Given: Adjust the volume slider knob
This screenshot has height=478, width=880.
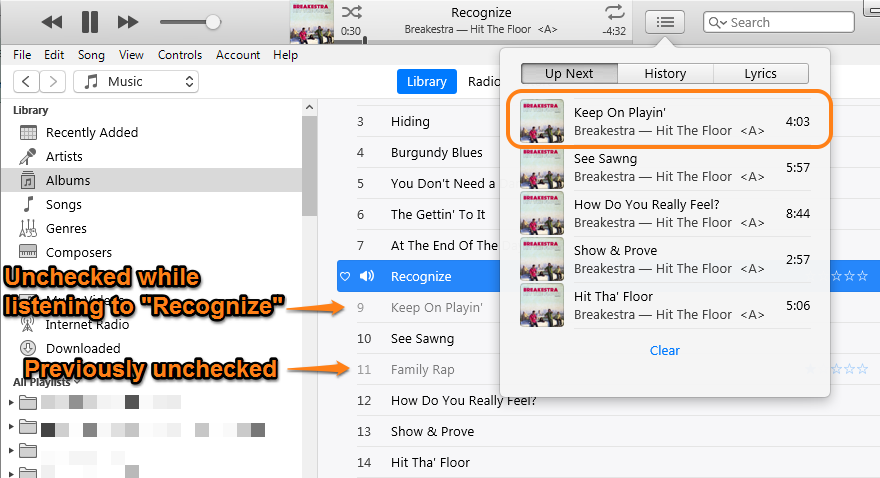Looking at the screenshot, I should tap(213, 22).
